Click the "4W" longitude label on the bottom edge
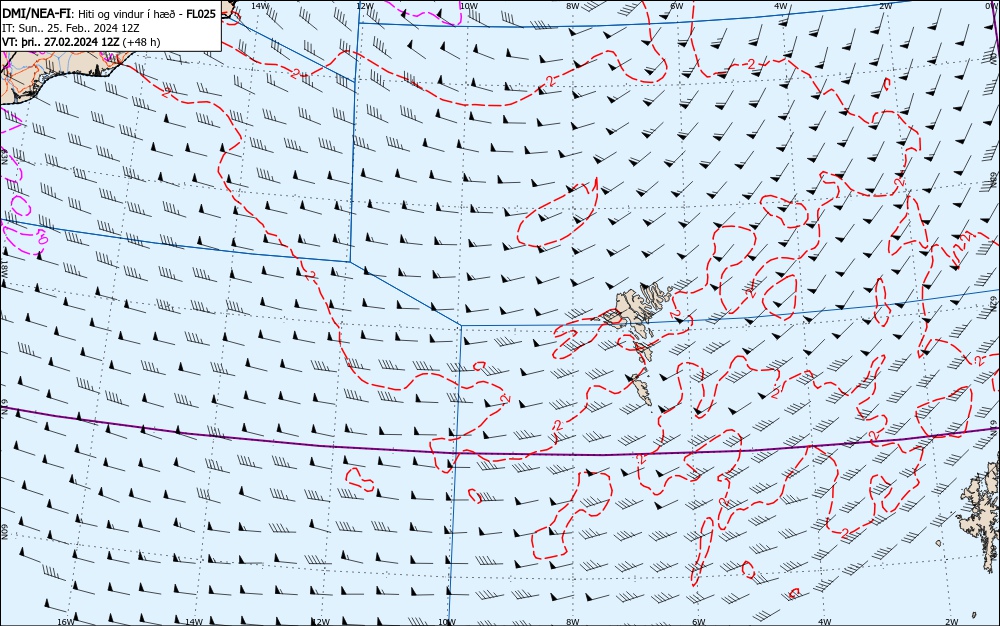Screen dimensions: 1000x626 (824, 622)
